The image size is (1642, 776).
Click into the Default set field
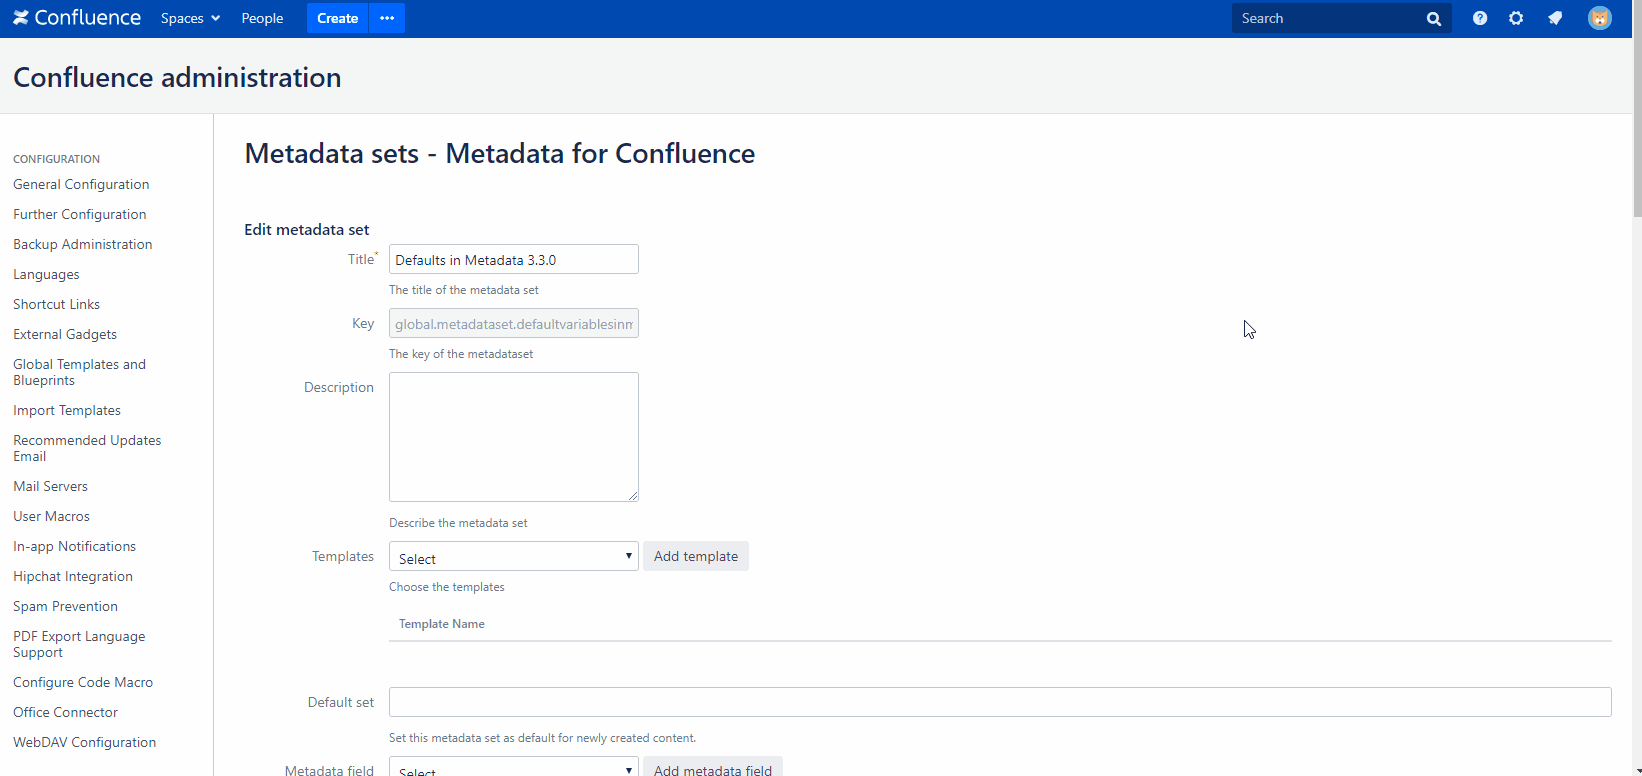999,702
